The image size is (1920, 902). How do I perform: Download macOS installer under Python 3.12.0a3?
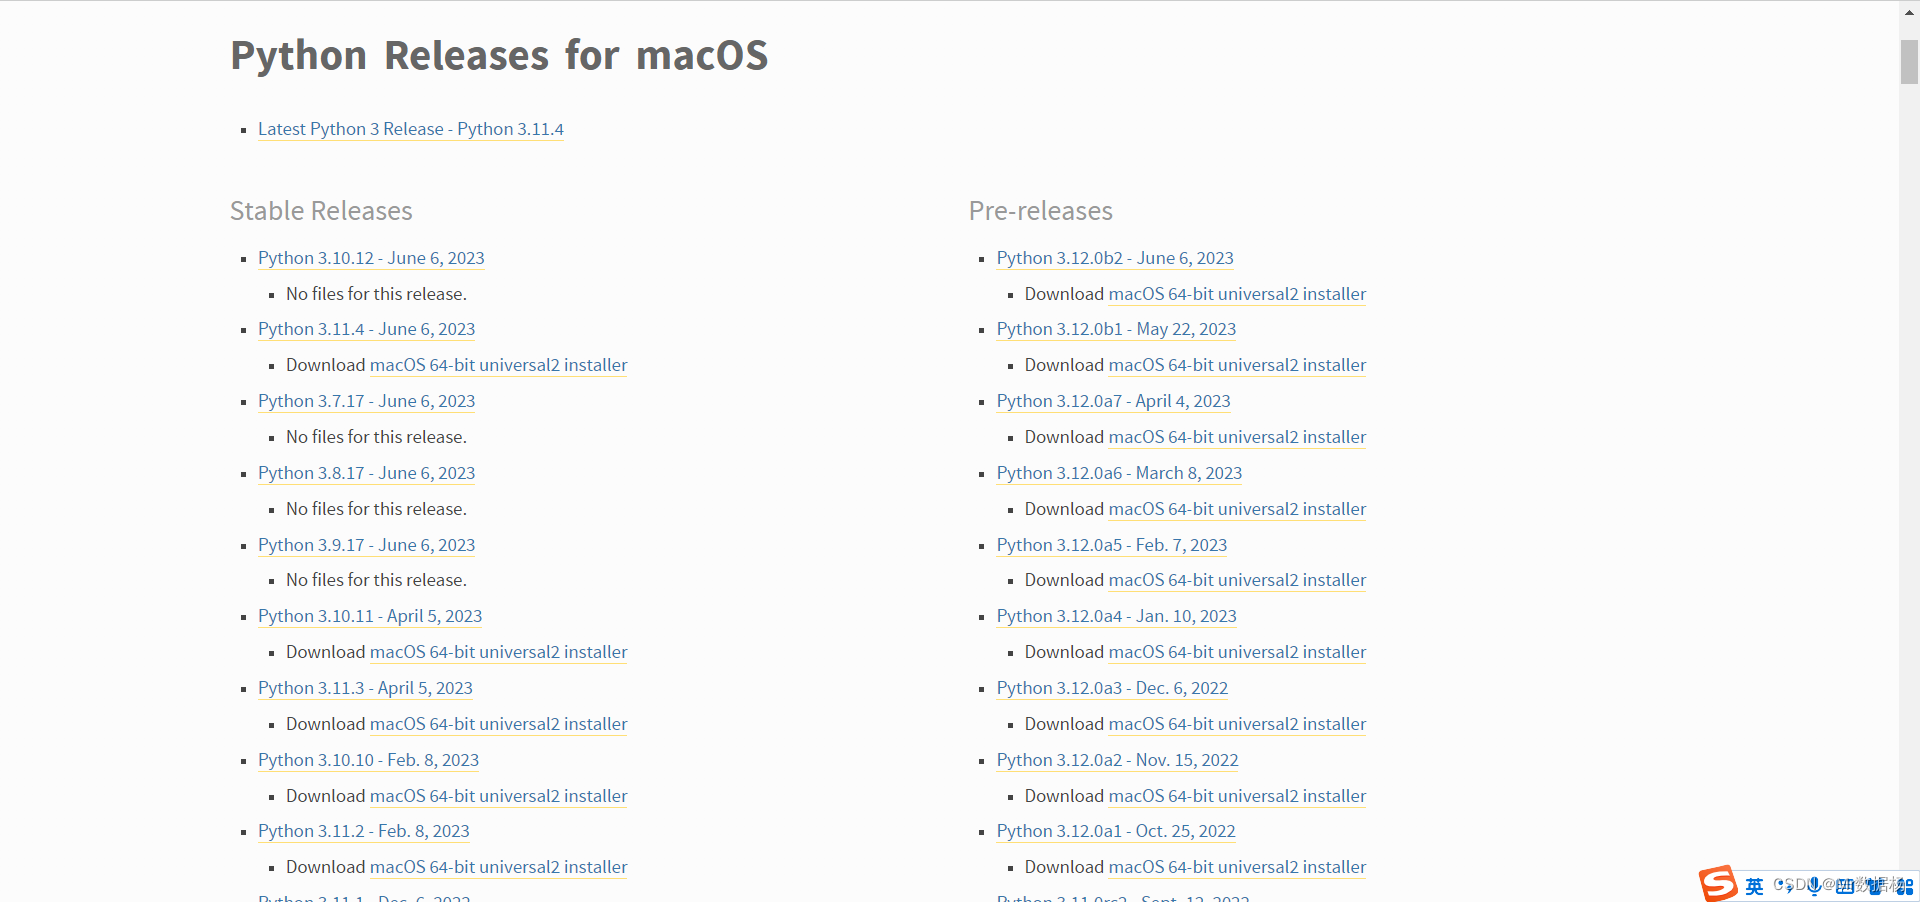(x=1237, y=724)
